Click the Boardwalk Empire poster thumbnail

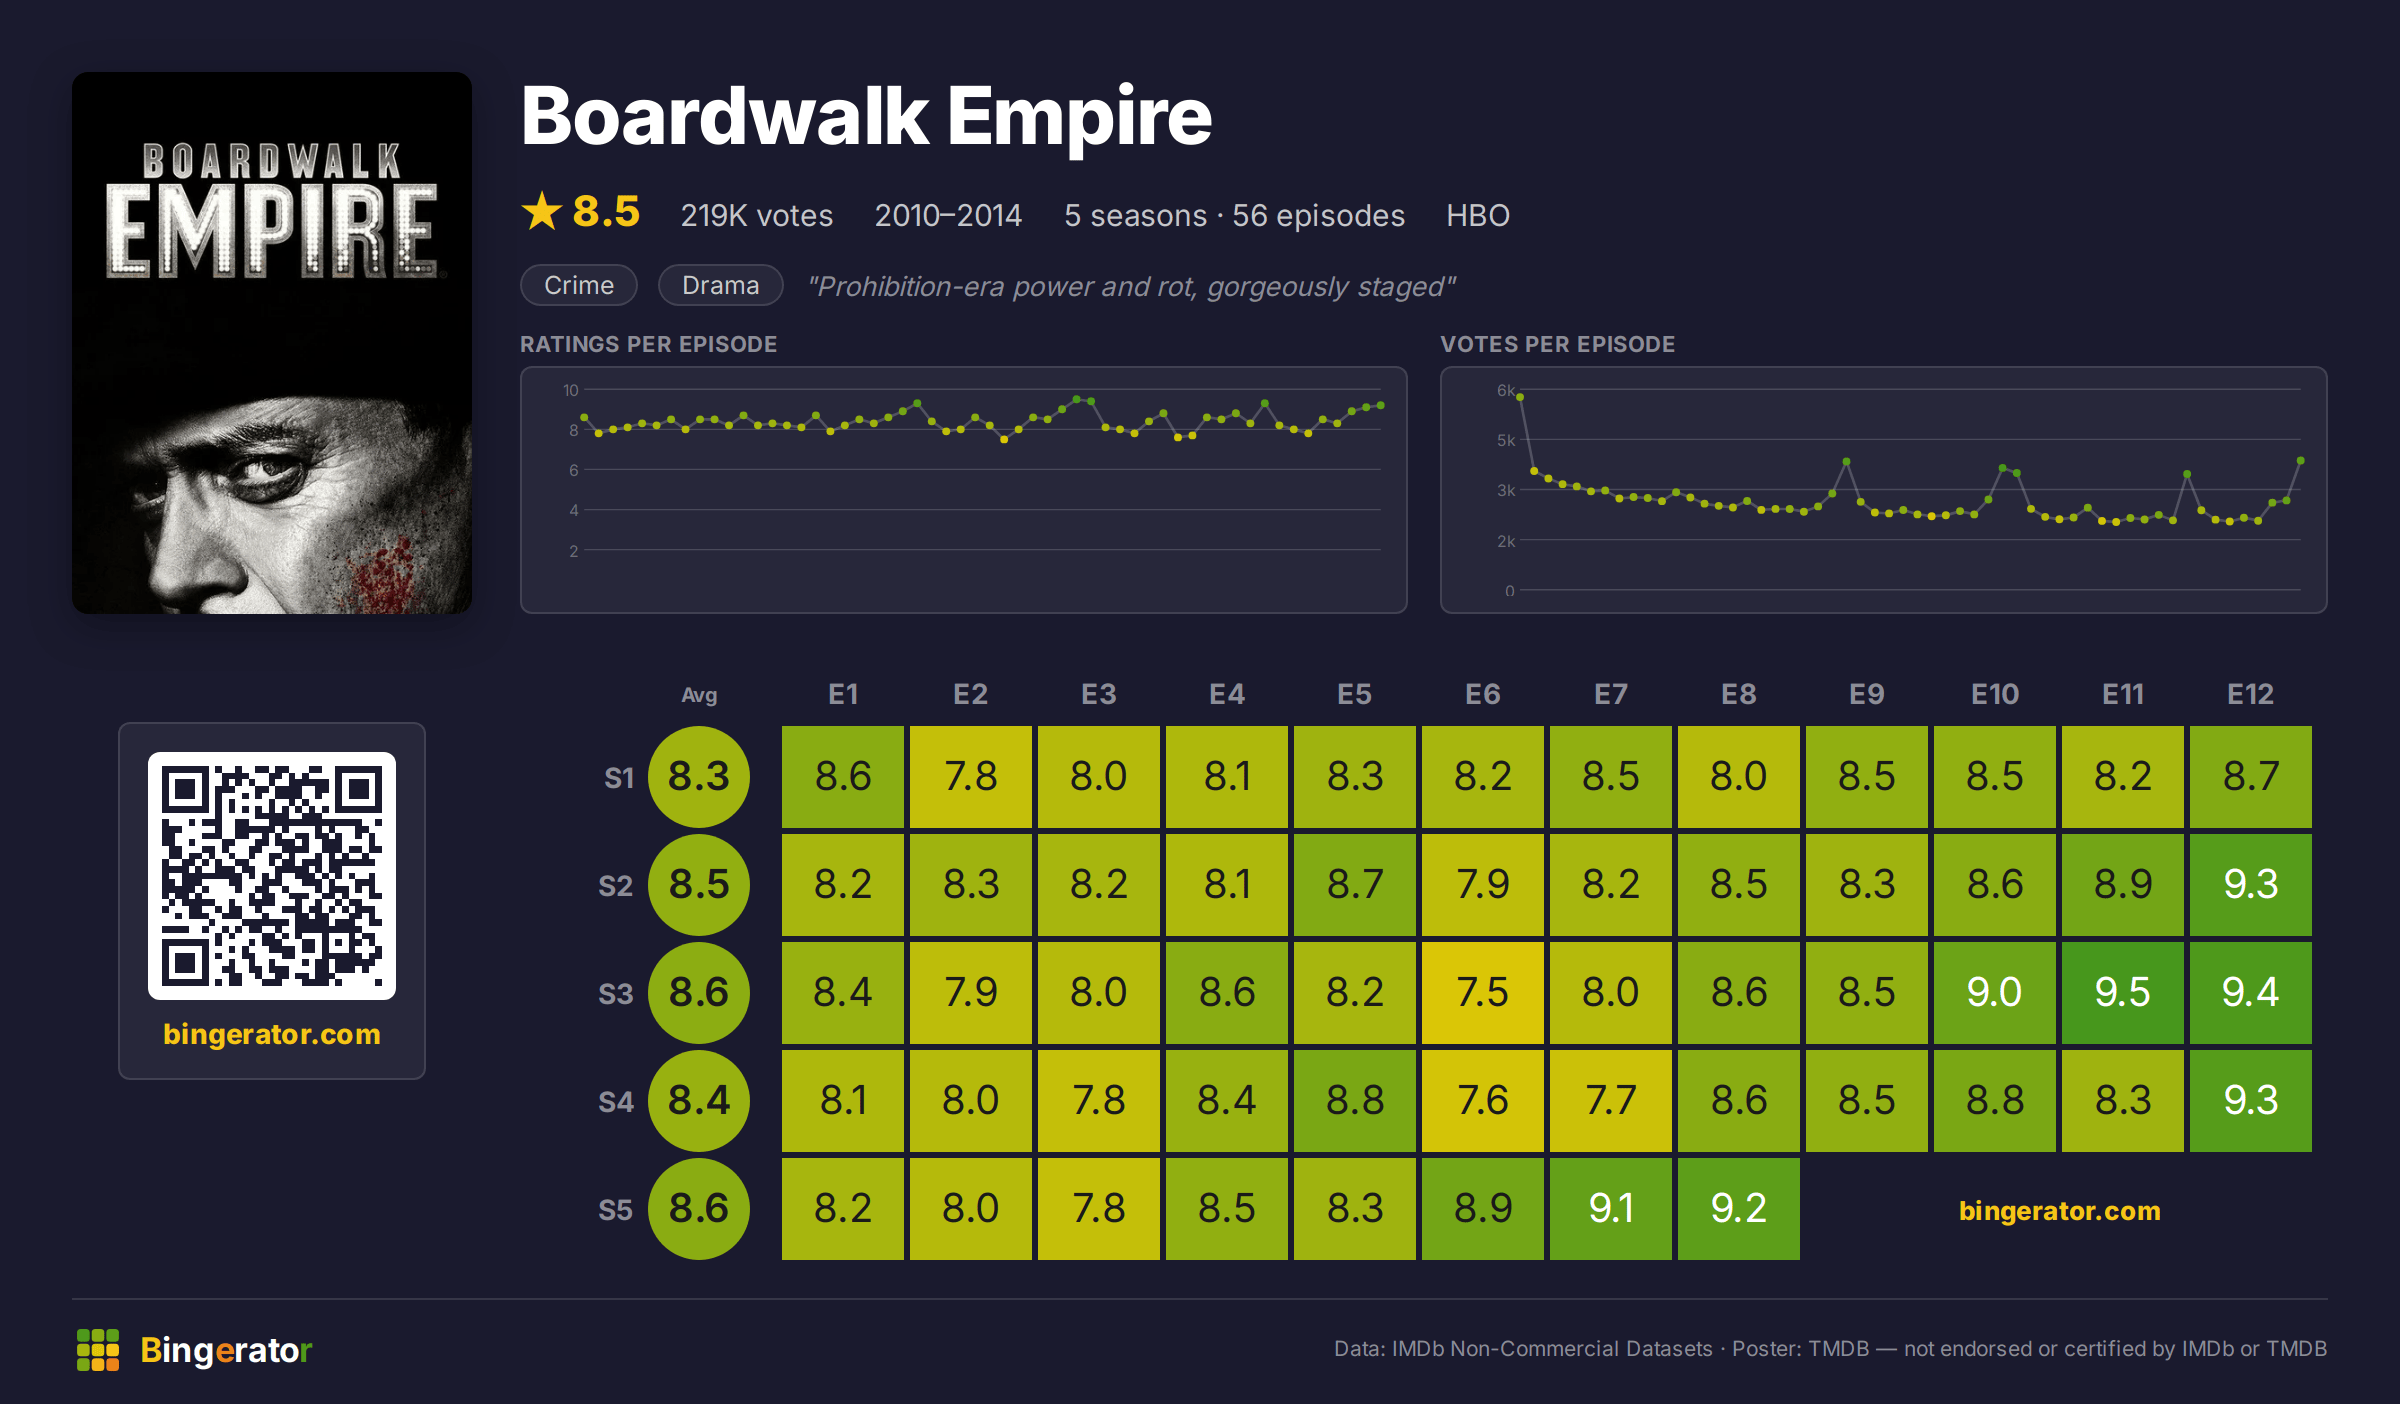(x=272, y=343)
